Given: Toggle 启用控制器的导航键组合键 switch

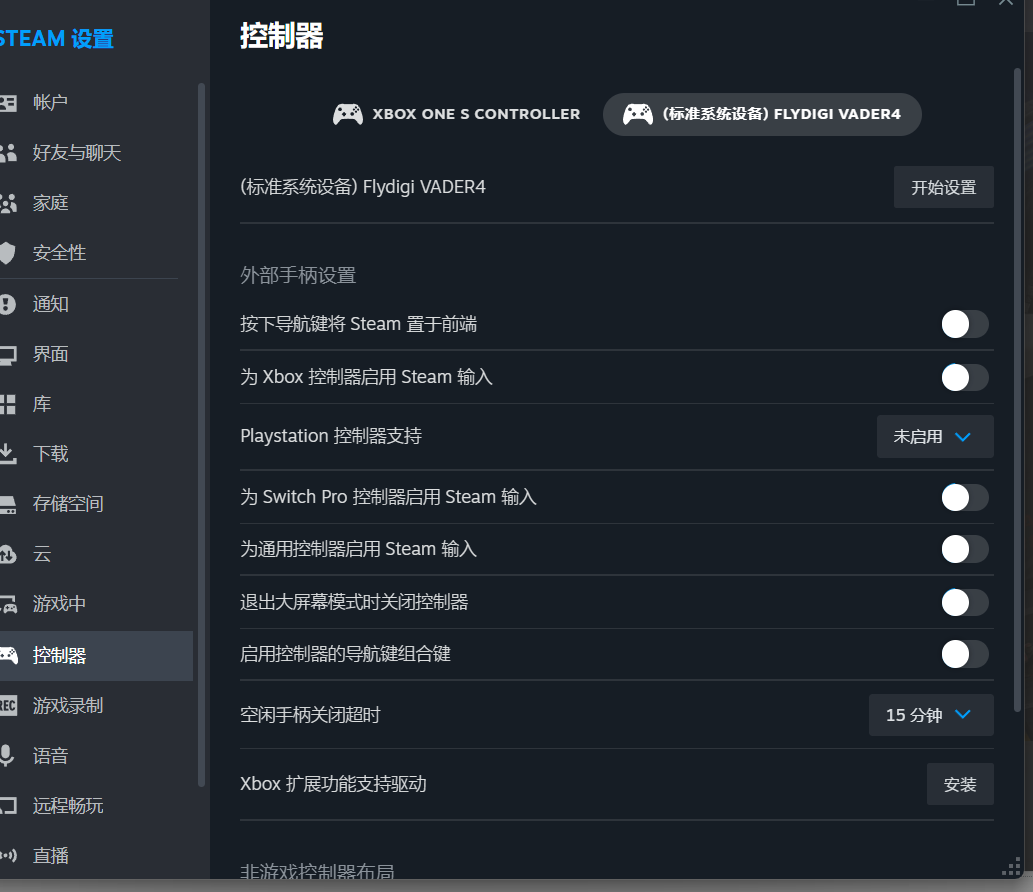Looking at the screenshot, I should (964, 654).
